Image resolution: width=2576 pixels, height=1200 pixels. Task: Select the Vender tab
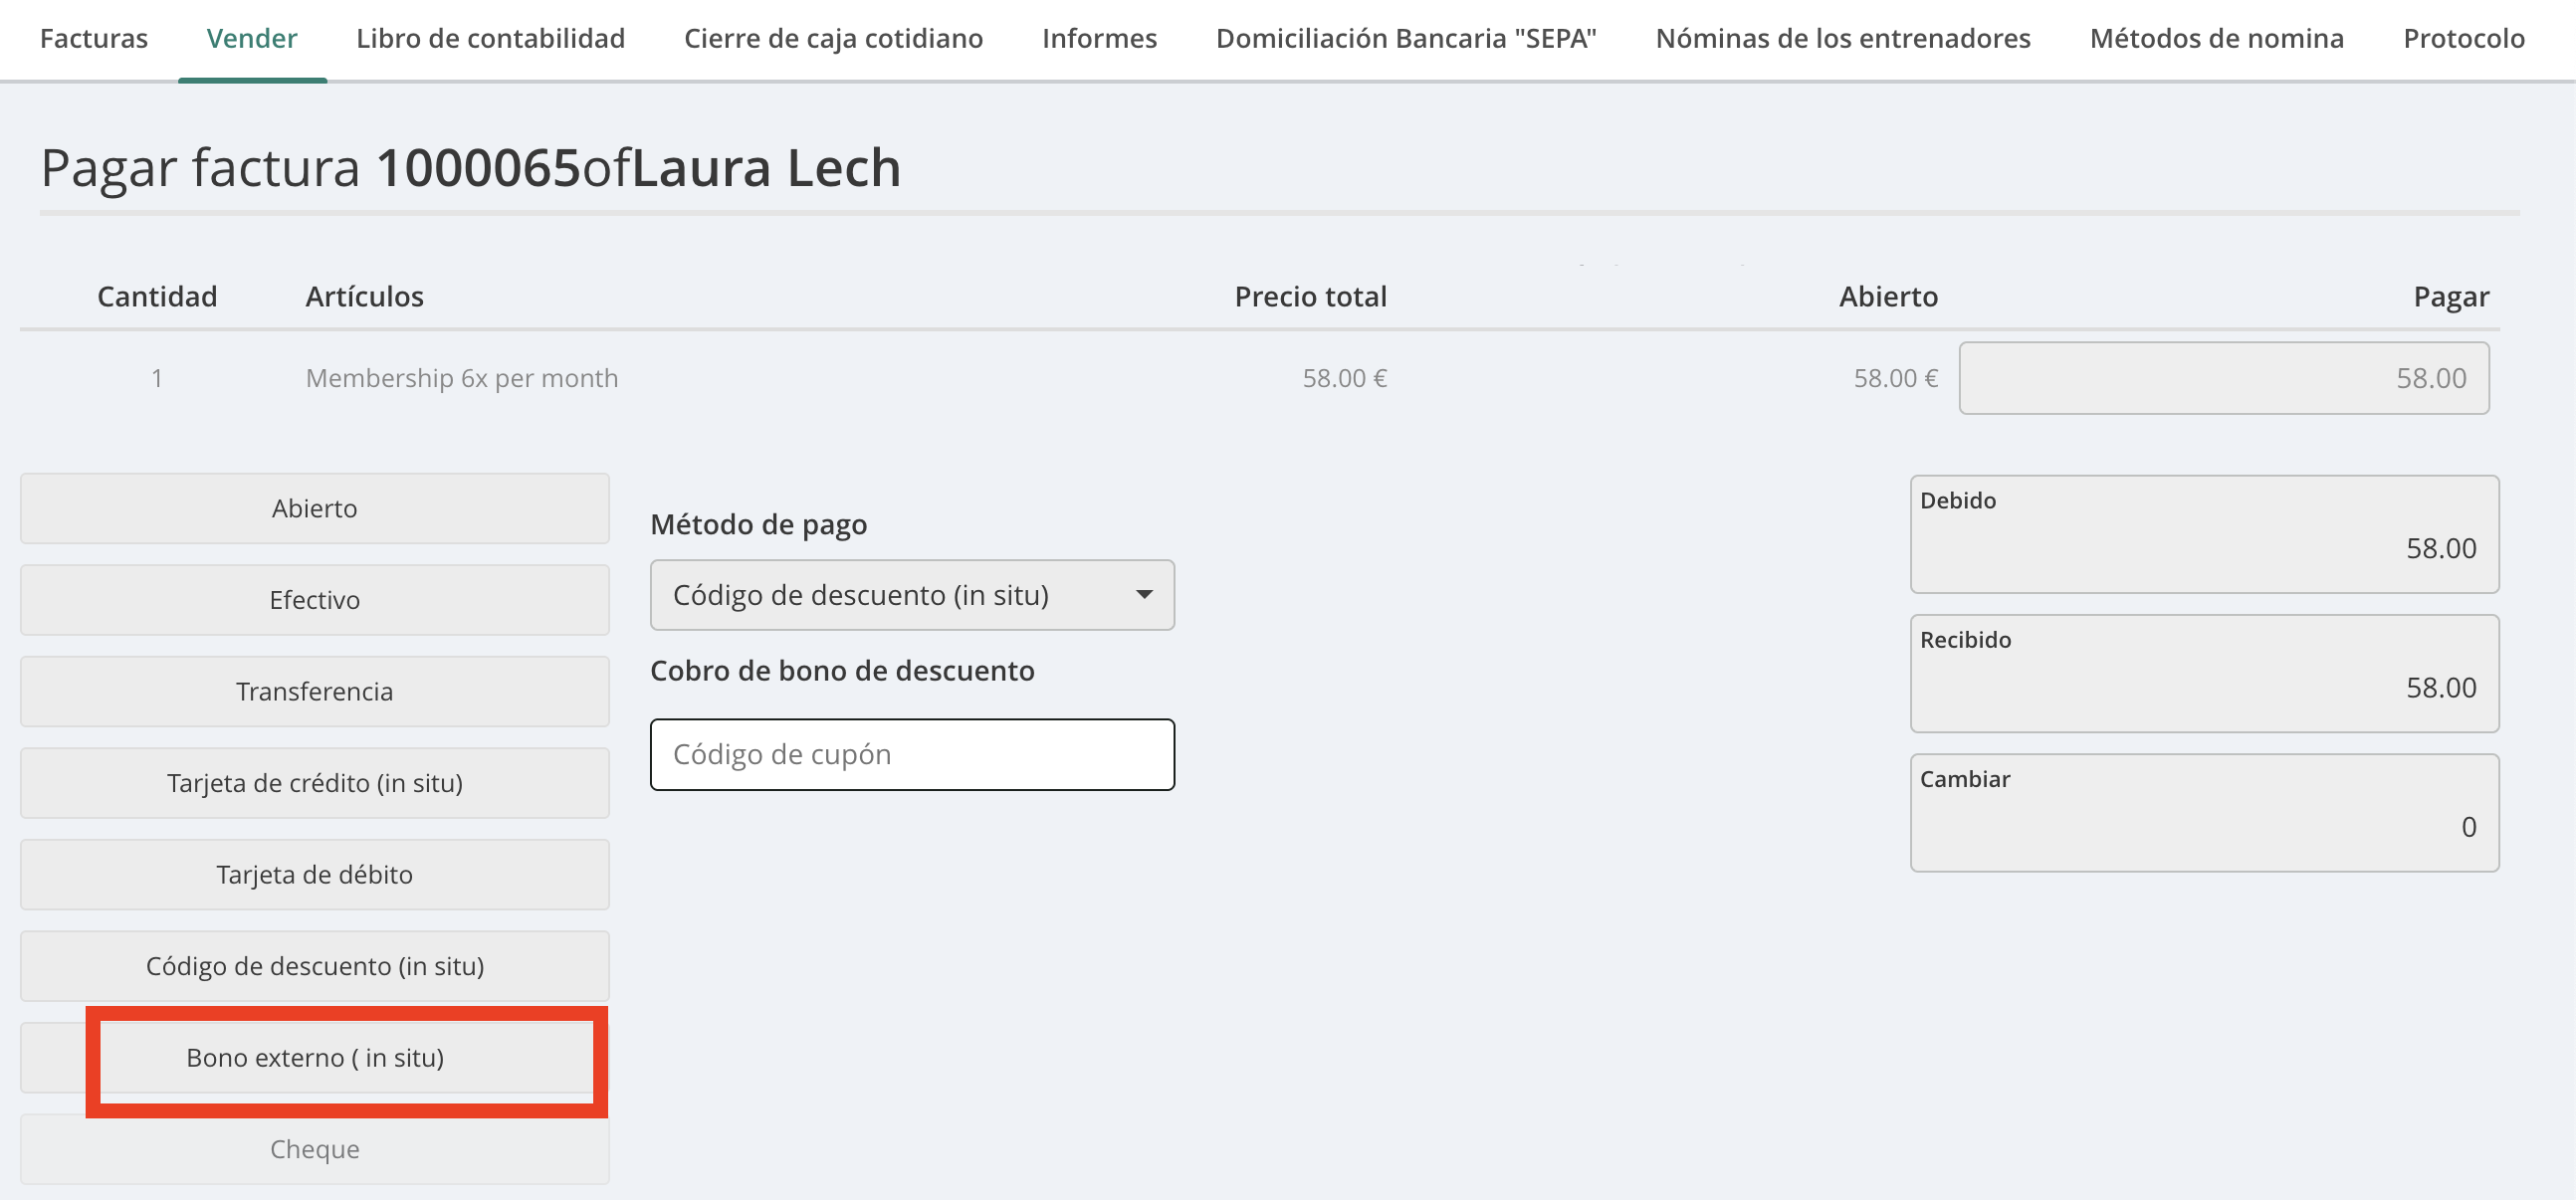pyautogui.click(x=252, y=38)
